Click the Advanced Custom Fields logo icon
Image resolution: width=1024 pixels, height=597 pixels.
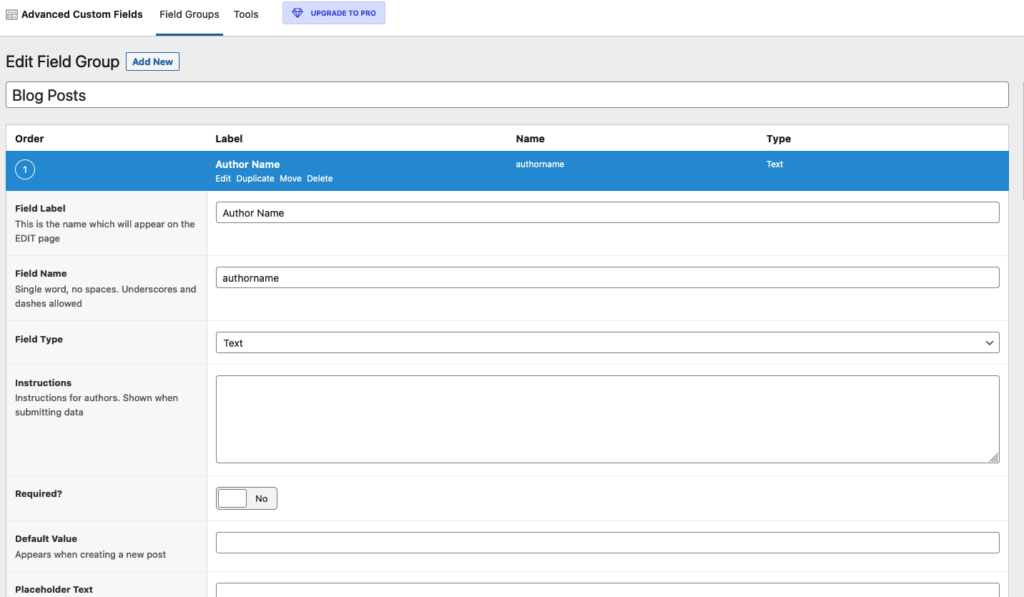point(12,14)
